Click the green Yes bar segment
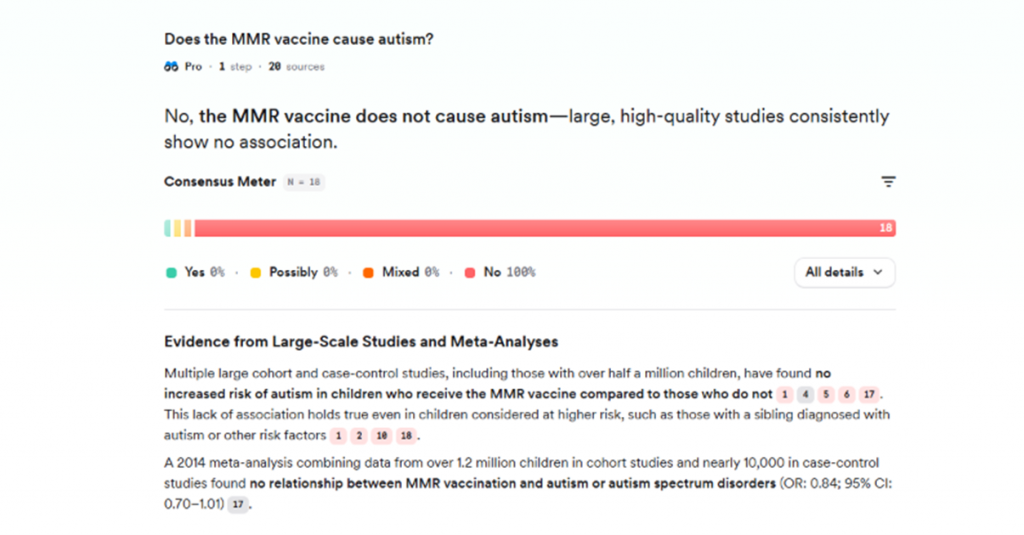Screen dimensions: 1024x535 point(168,228)
